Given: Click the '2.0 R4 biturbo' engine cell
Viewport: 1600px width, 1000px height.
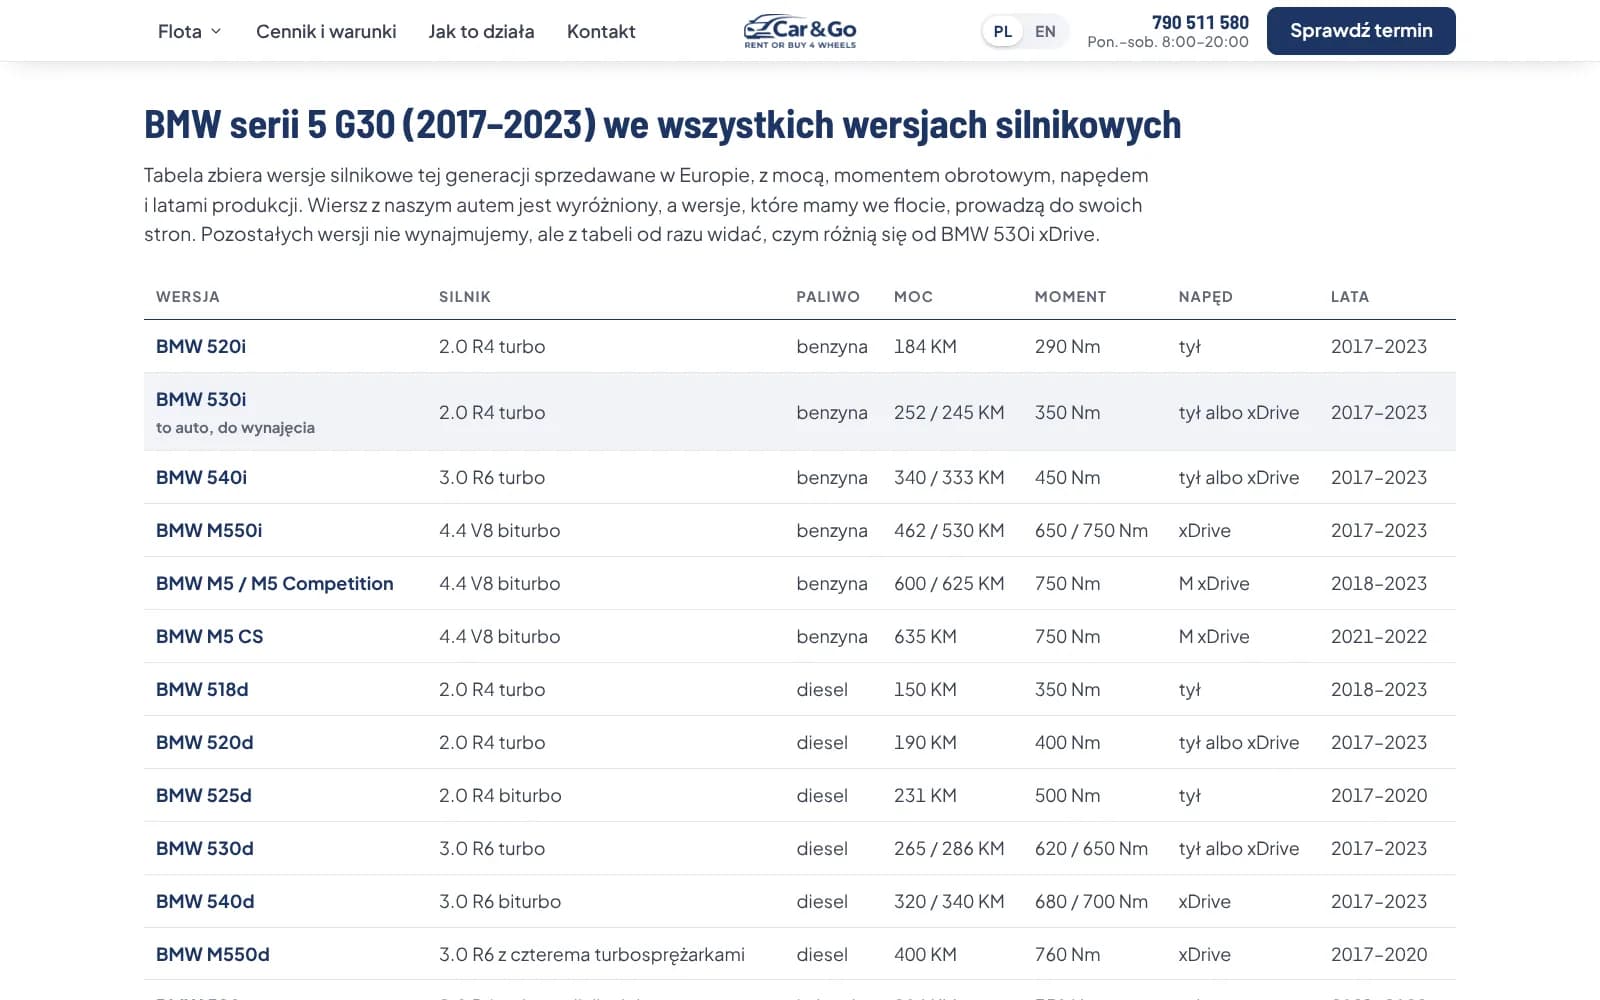Looking at the screenshot, I should point(500,796).
